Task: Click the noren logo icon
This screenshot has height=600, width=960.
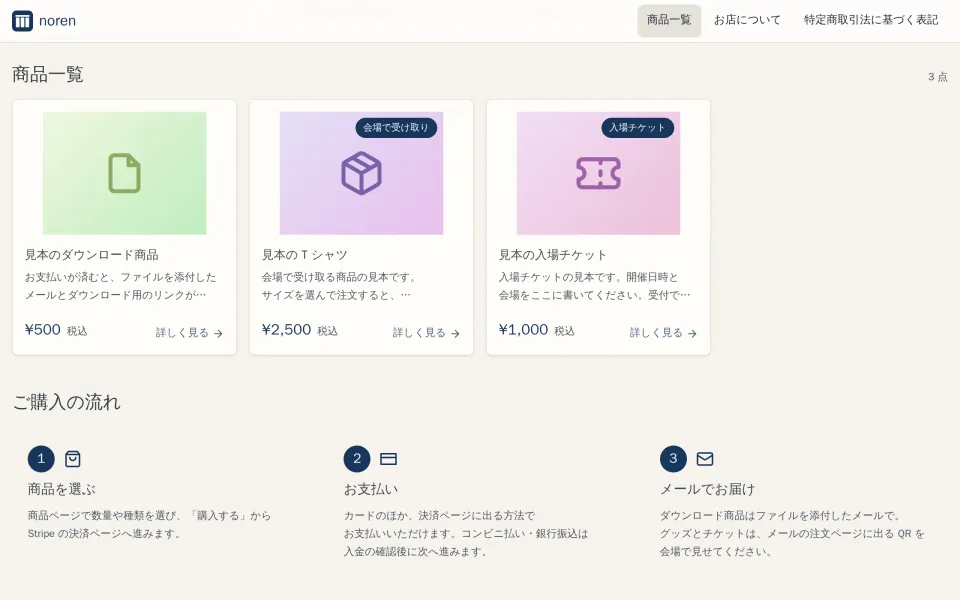Action: pos(23,21)
